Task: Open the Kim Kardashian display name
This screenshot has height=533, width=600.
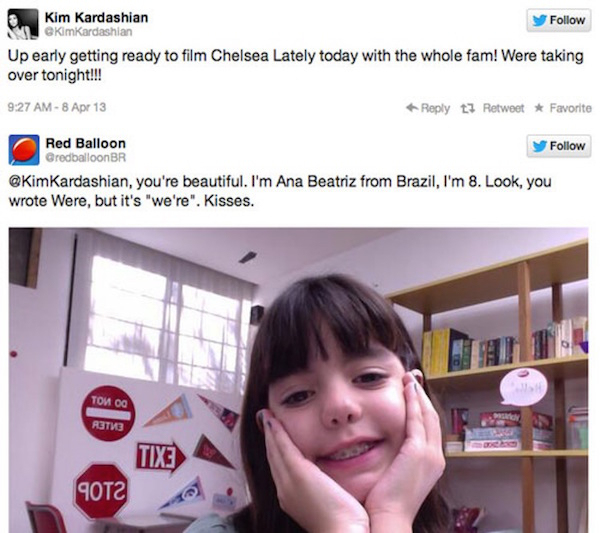Action: tap(96, 18)
